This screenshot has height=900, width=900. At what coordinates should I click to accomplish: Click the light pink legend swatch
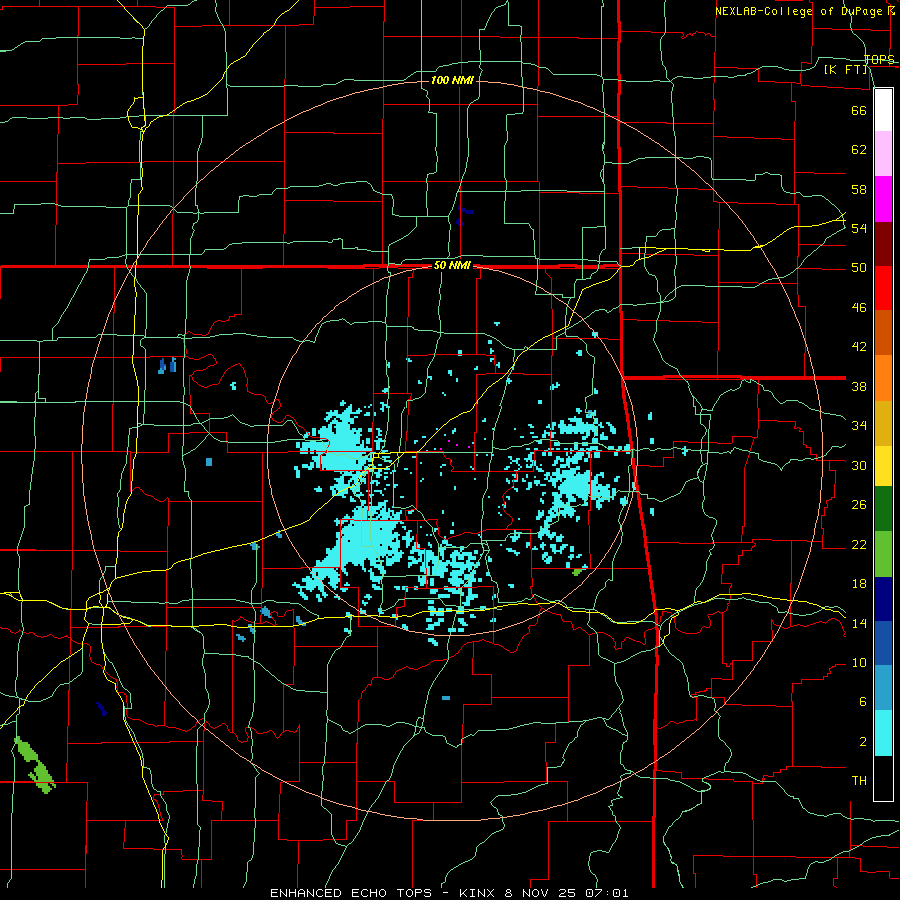883,153
